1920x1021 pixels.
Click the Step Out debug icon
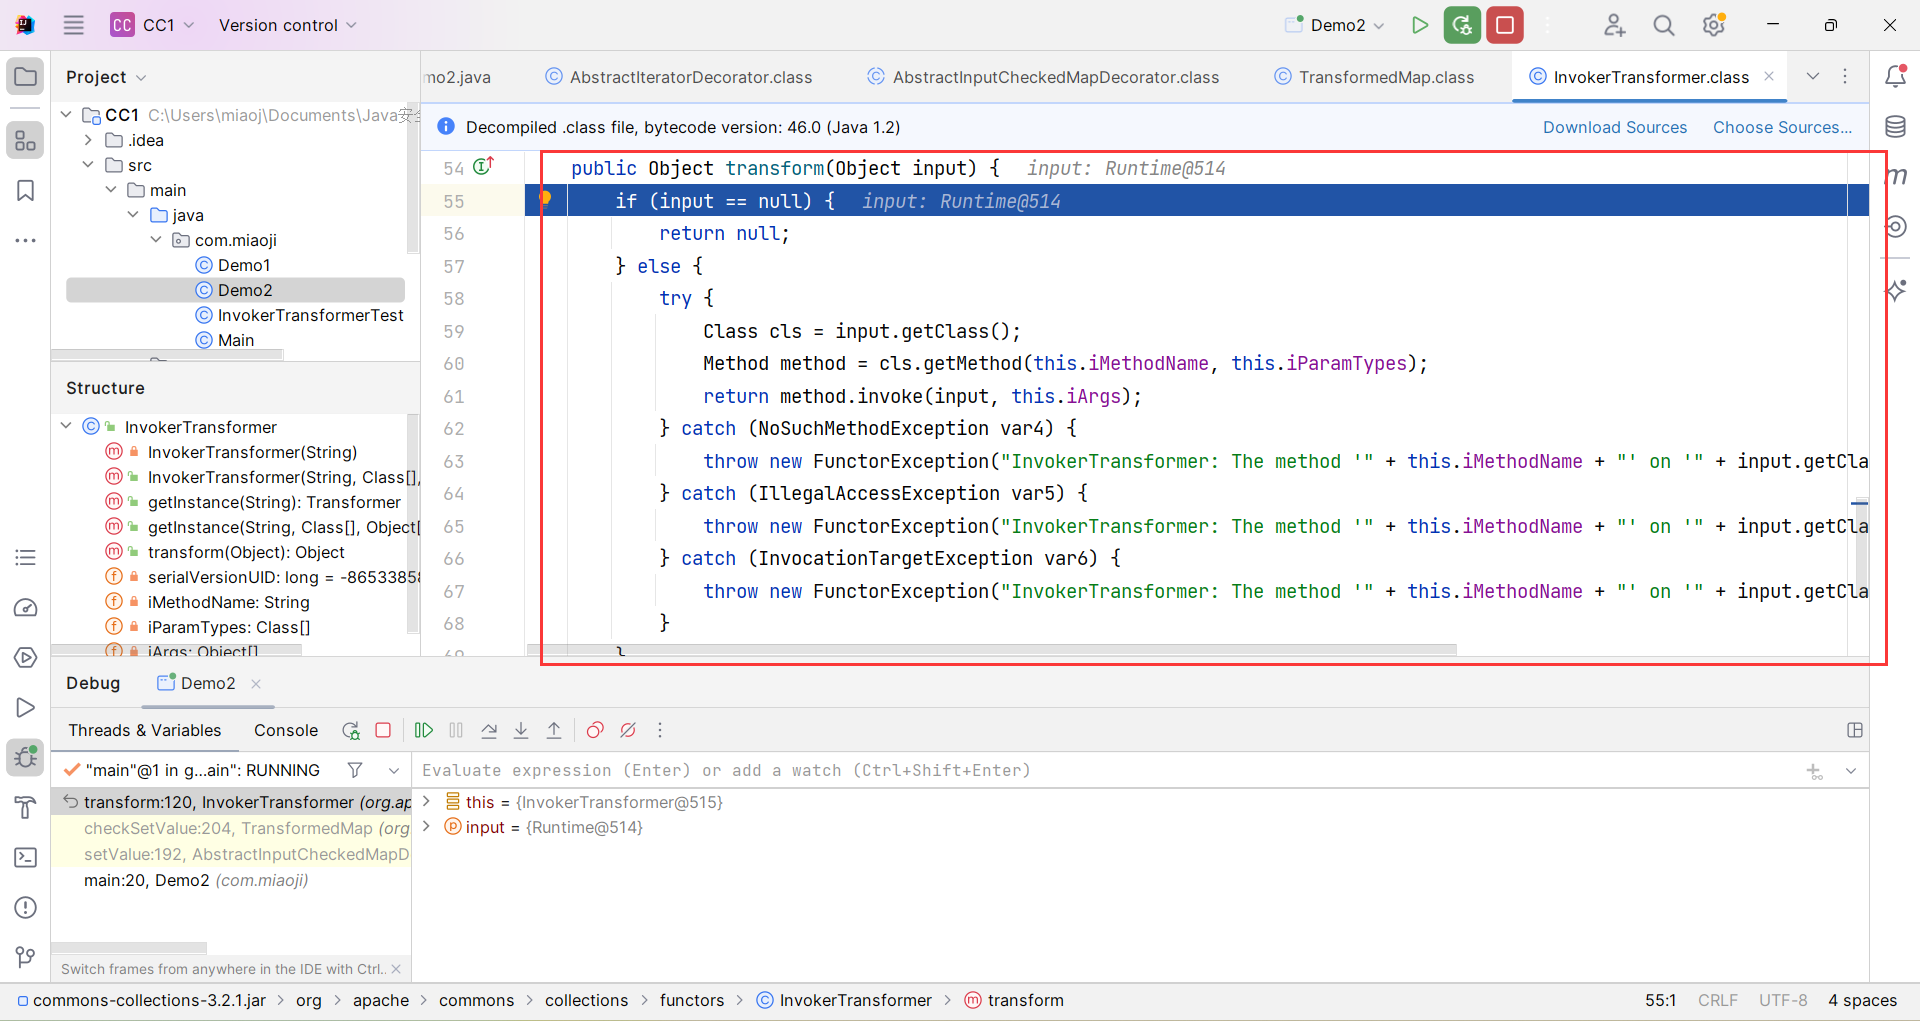554,731
